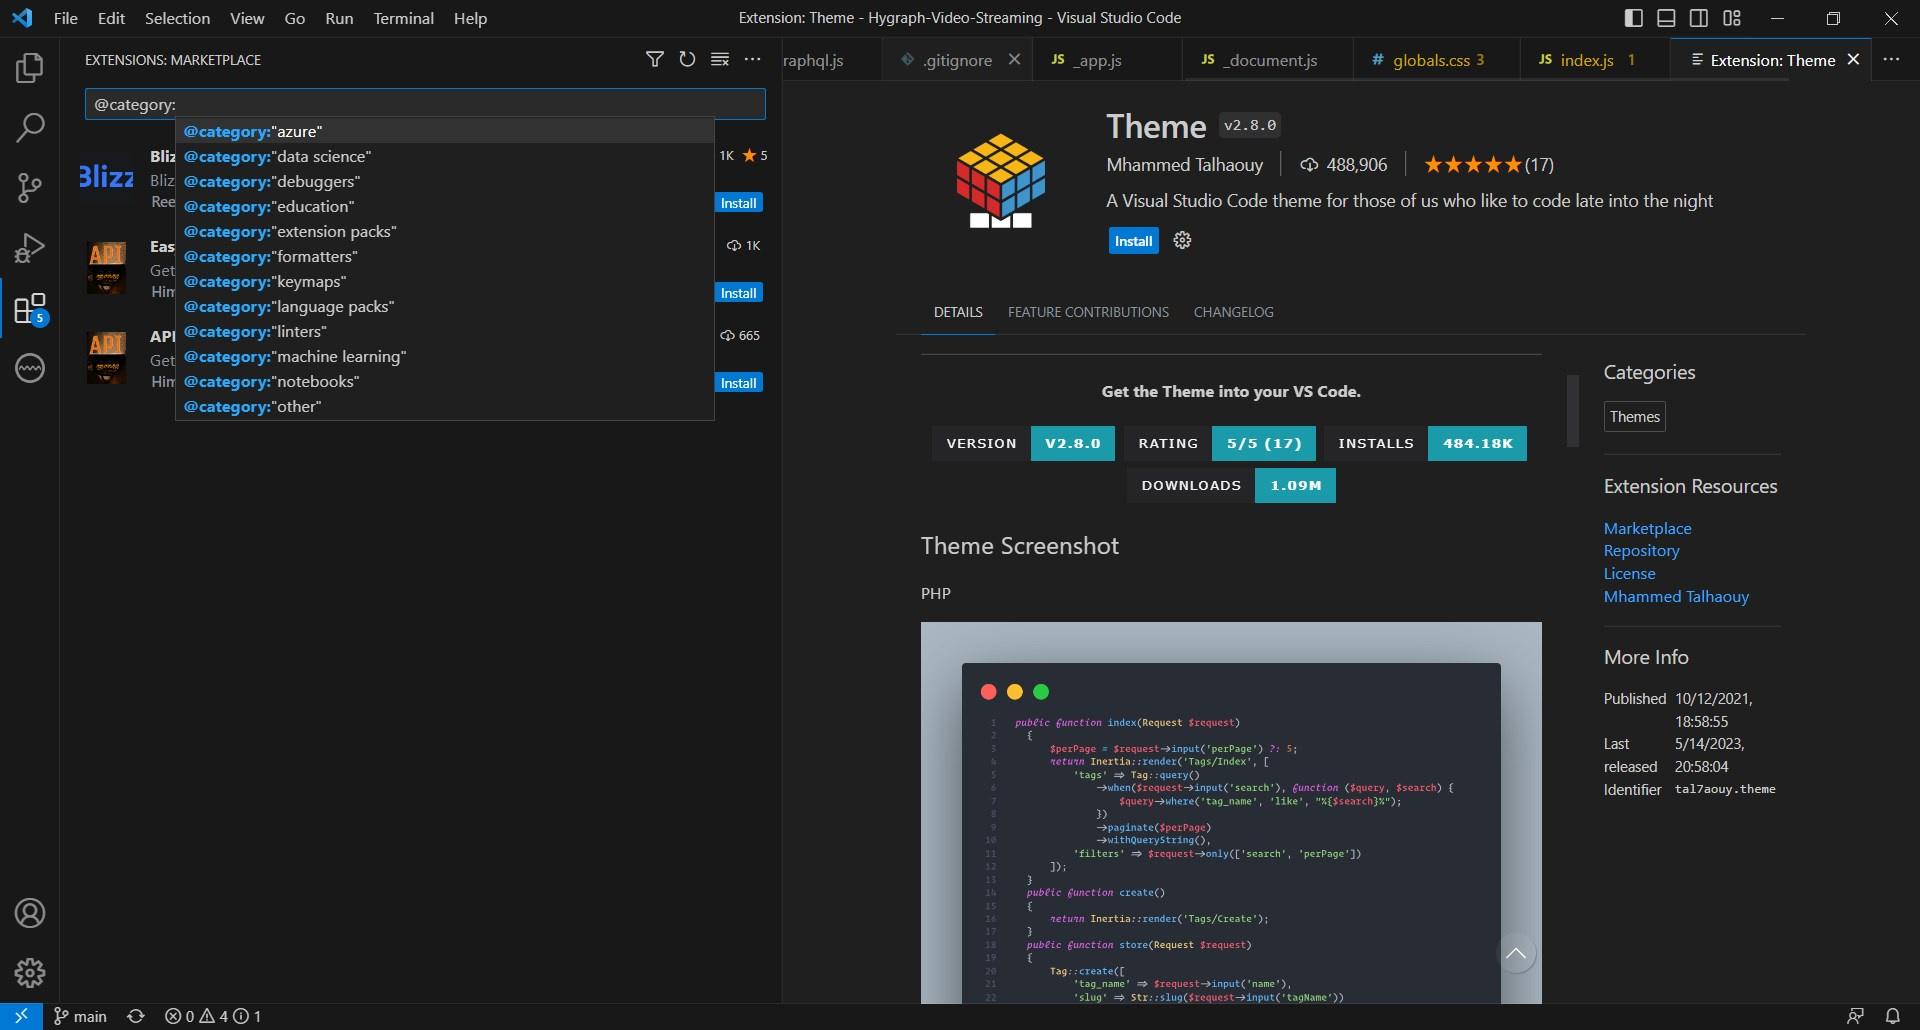
Task: Click the extension search input field
Action: (425, 104)
